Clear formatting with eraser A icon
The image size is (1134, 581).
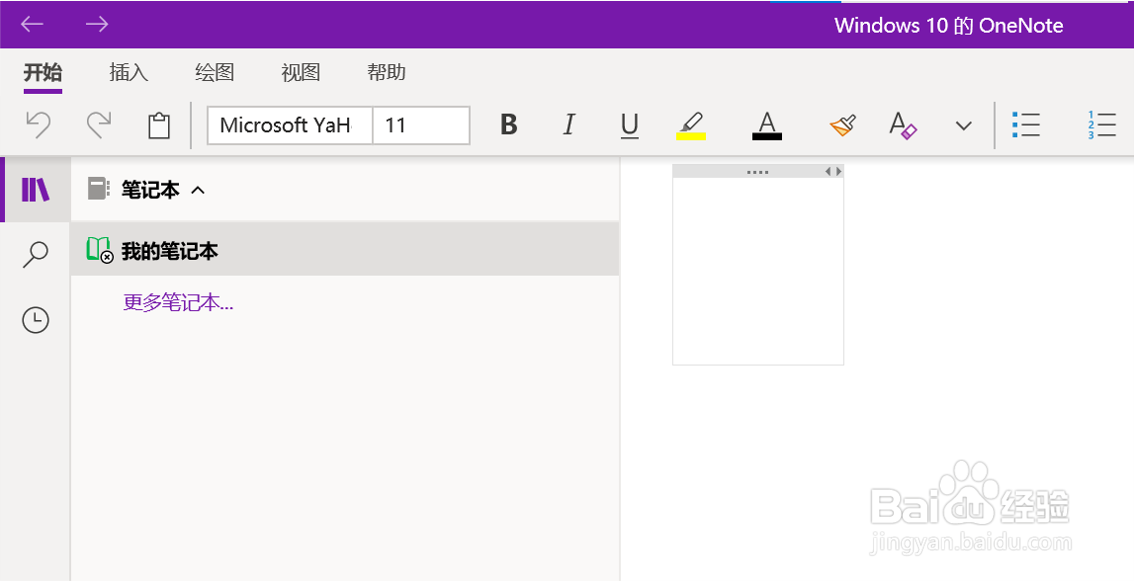tap(903, 124)
